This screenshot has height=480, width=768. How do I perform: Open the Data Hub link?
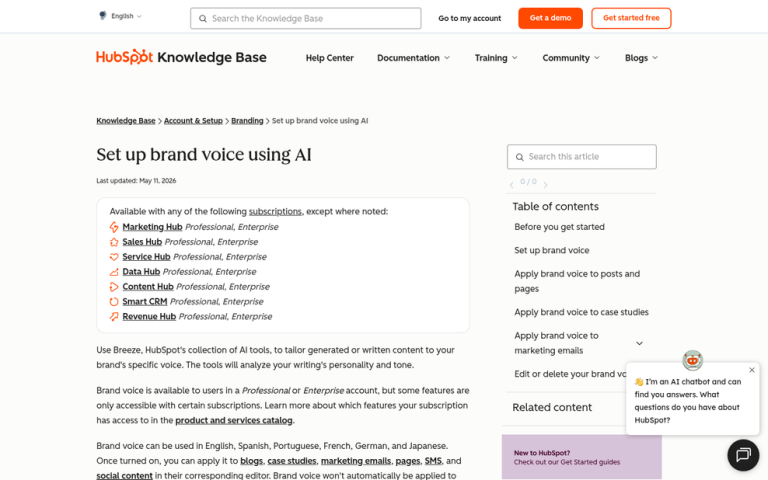tap(141, 272)
